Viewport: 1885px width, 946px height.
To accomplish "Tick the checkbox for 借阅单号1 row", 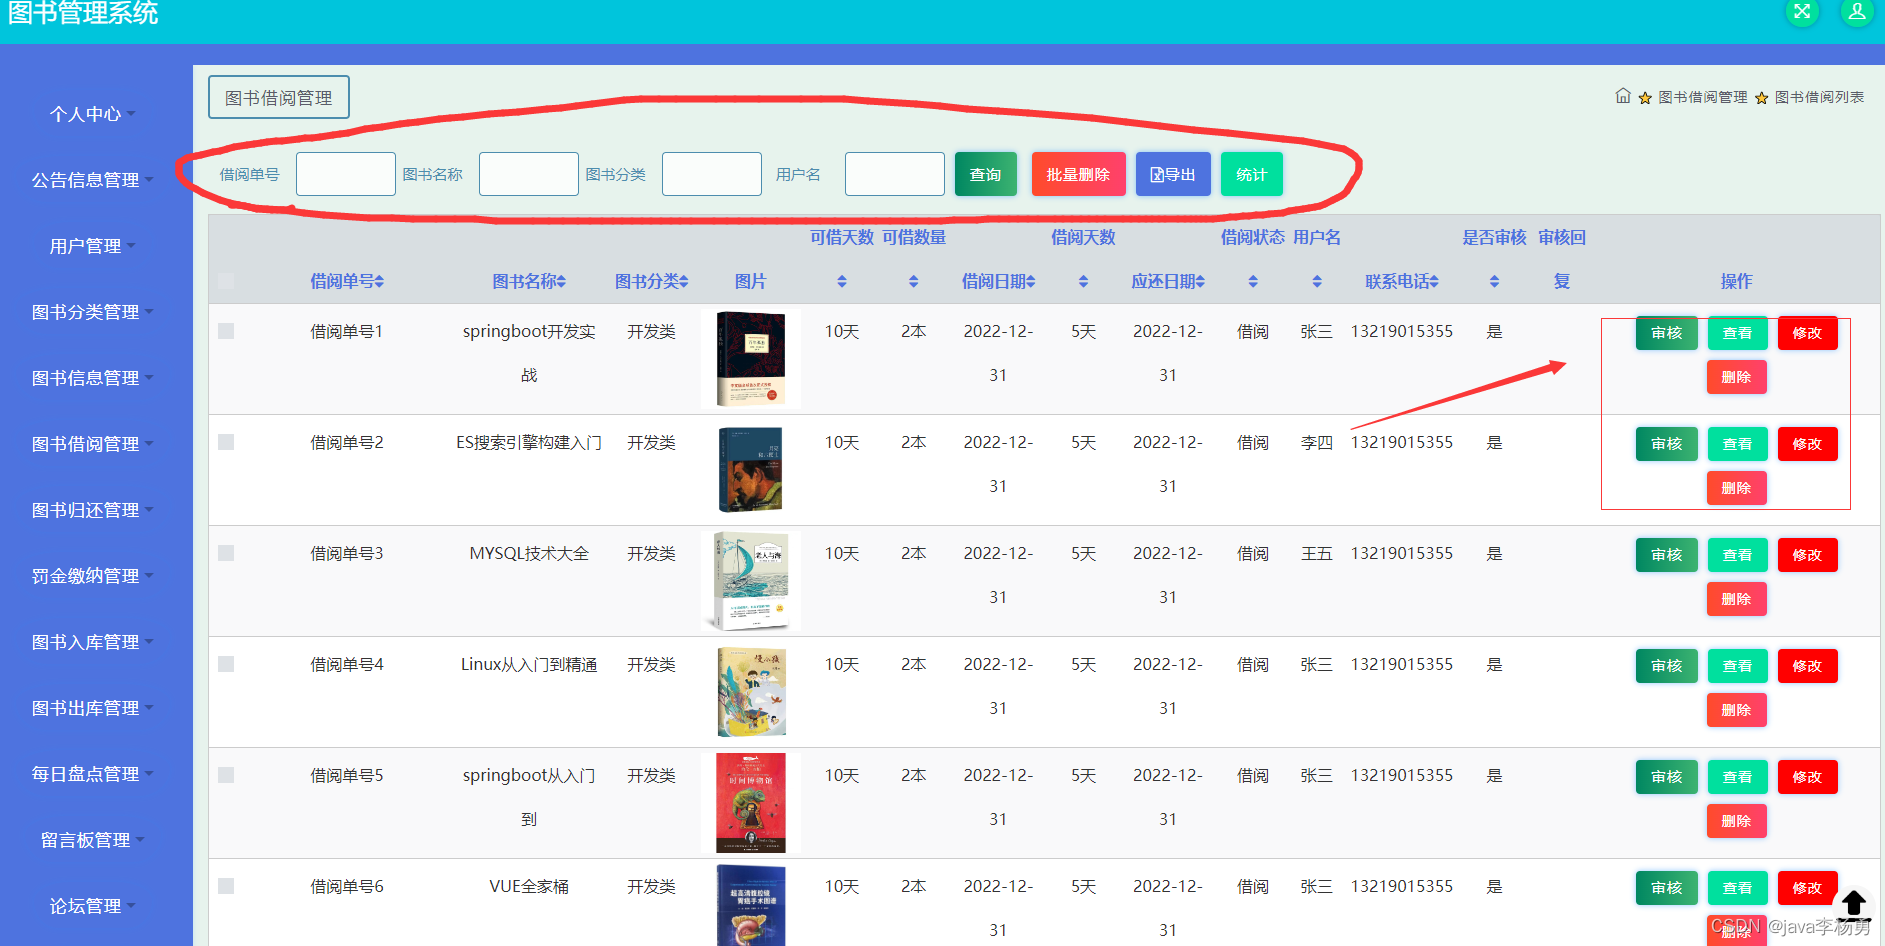I will 226,331.
